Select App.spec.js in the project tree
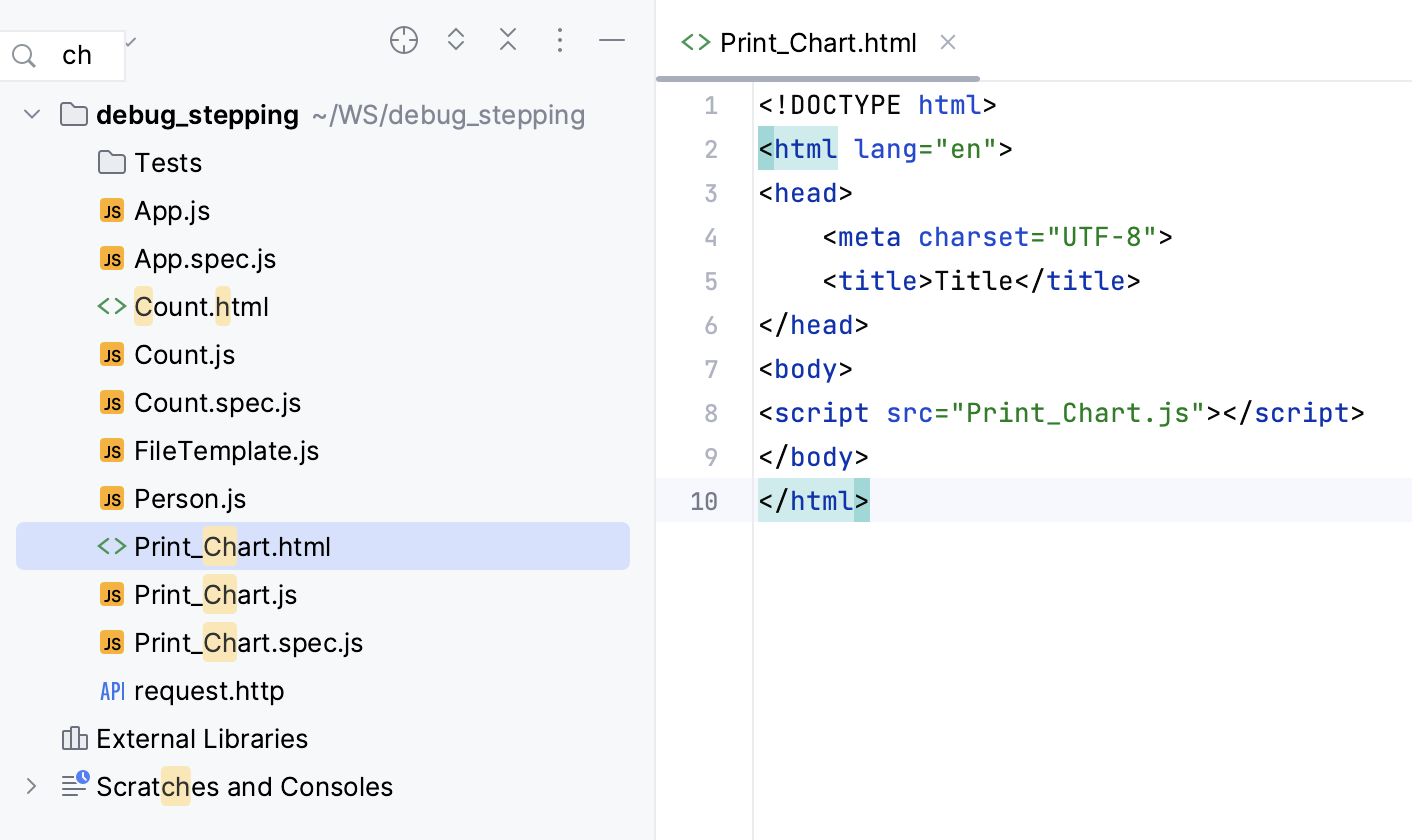 pos(205,259)
